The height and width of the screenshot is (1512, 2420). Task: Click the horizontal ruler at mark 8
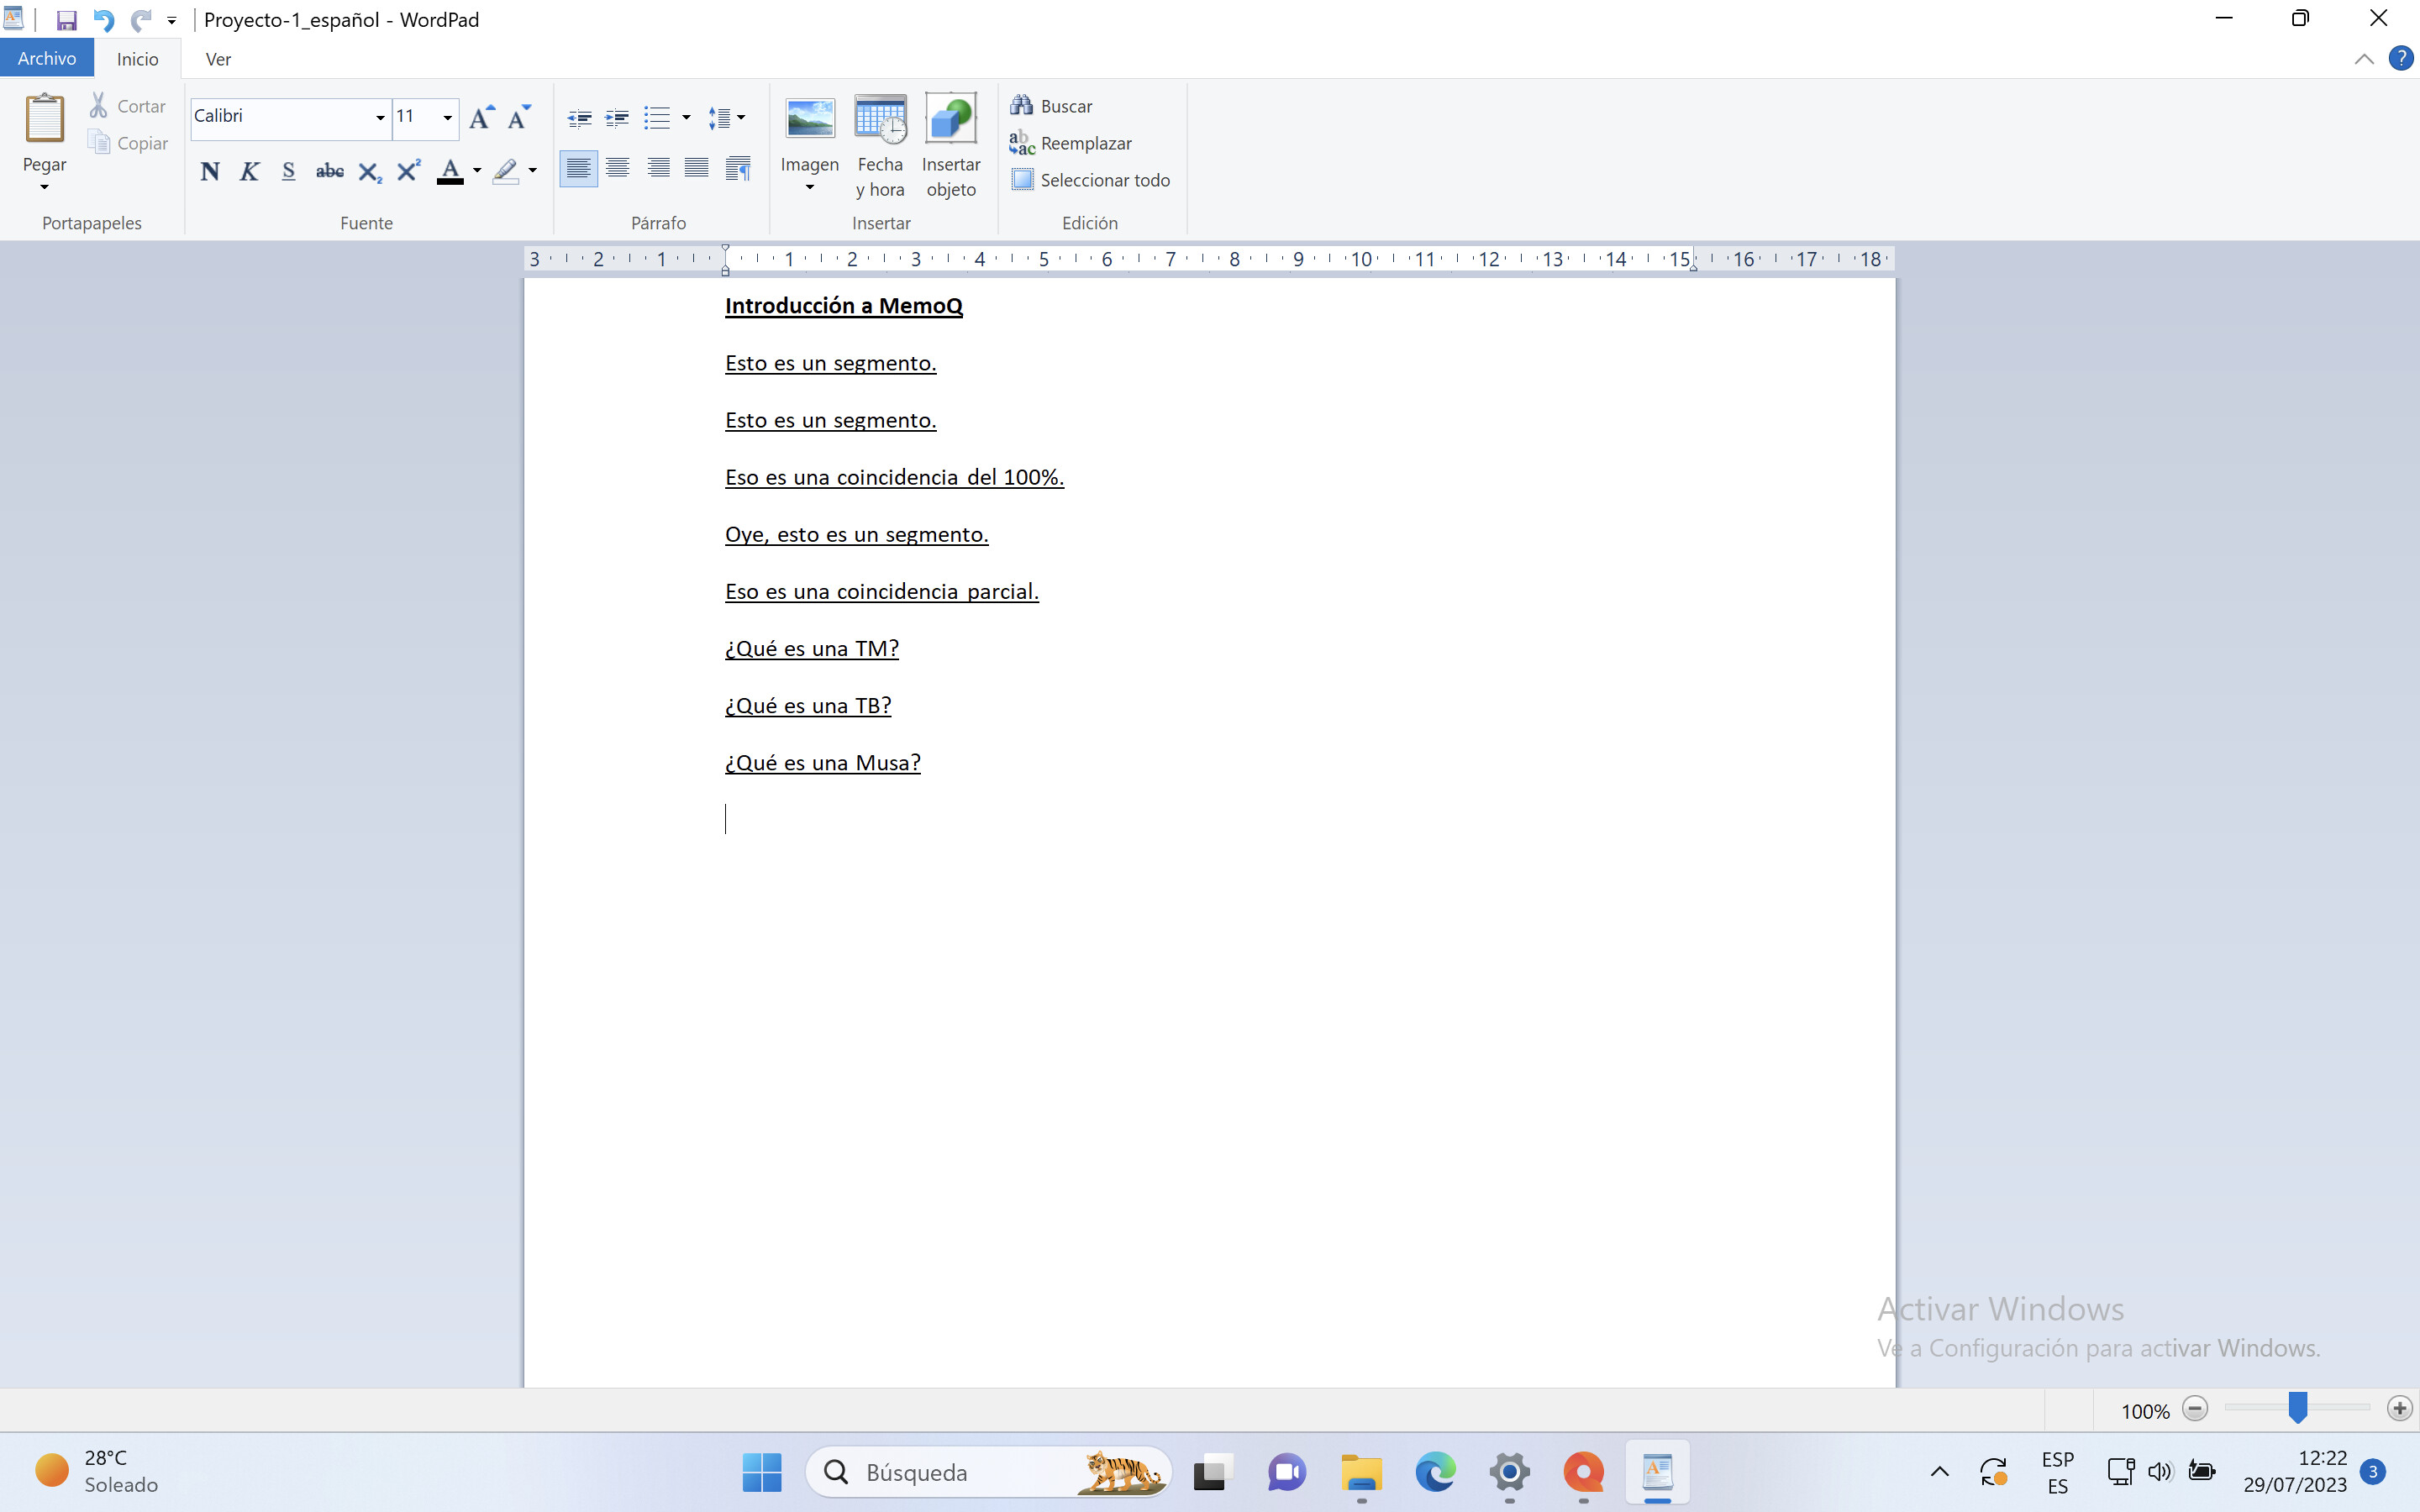tap(1234, 259)
